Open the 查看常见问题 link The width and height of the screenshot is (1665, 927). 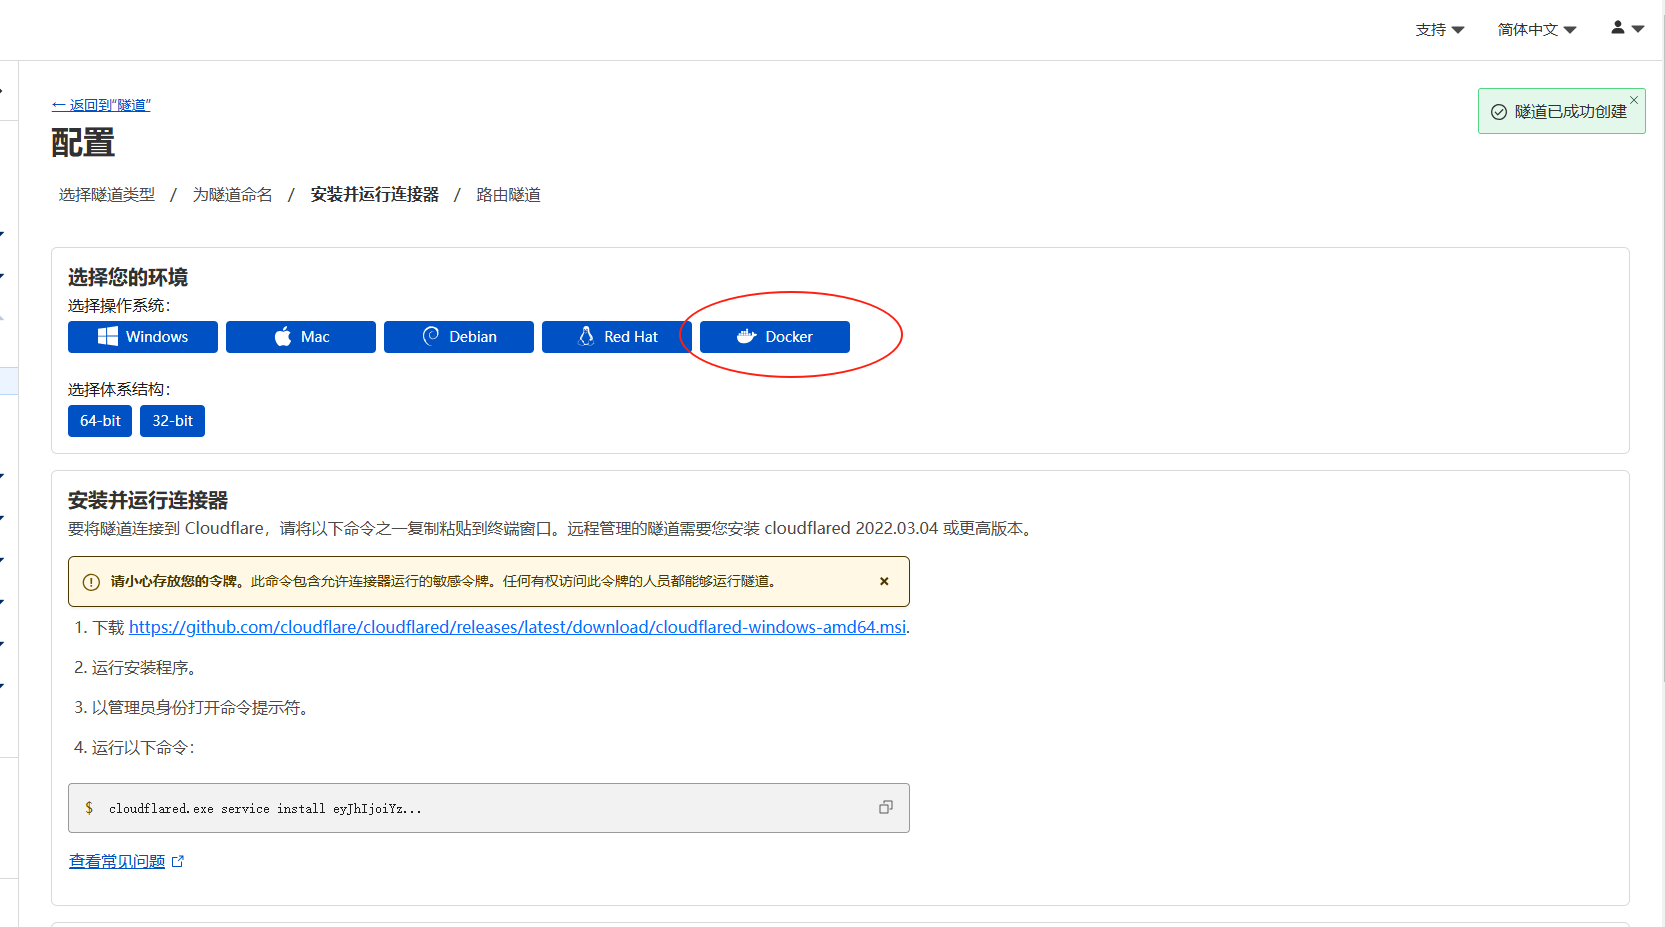click(x=126, y=861)
